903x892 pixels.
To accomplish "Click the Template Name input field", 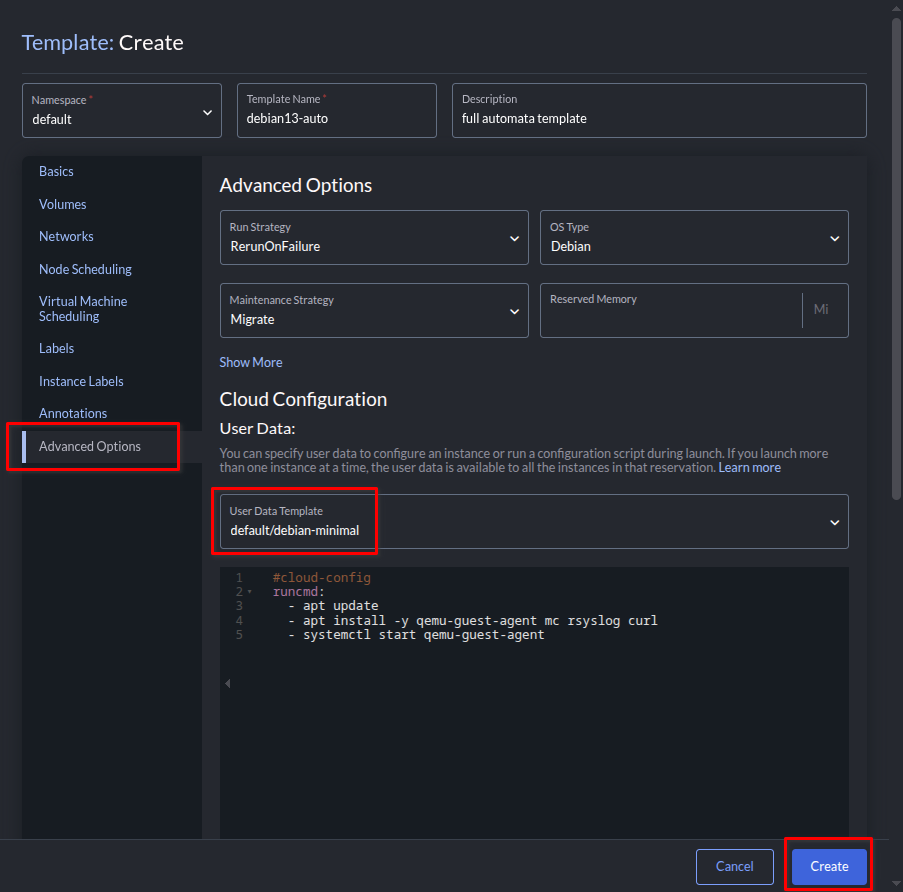I will (x=336, y=118).
